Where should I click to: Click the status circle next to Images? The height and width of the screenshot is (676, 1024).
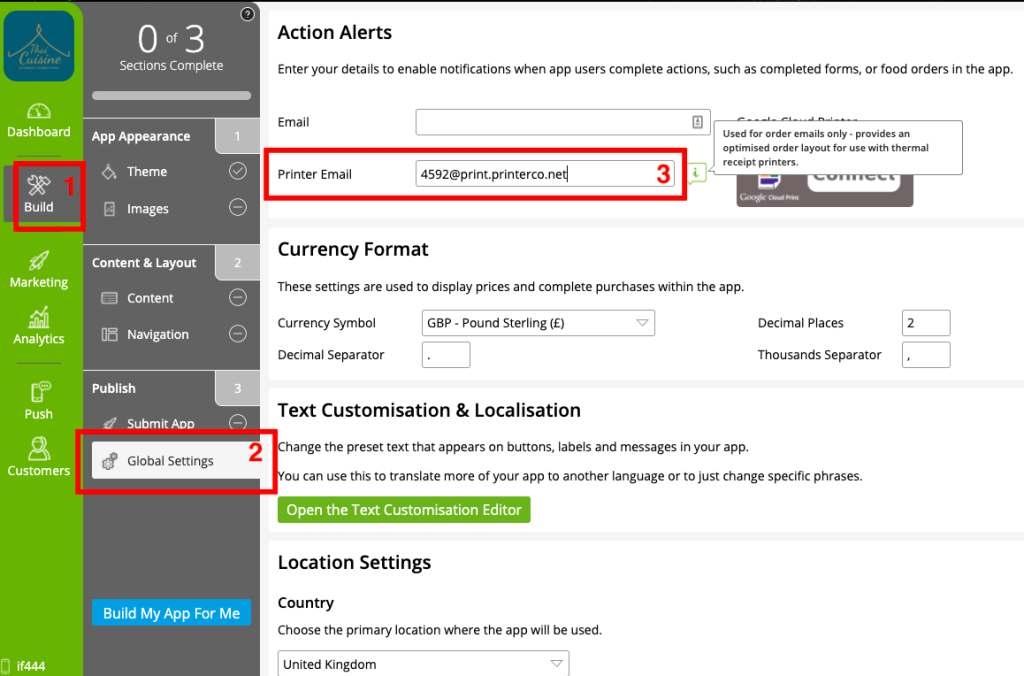(x=237, y=208)
